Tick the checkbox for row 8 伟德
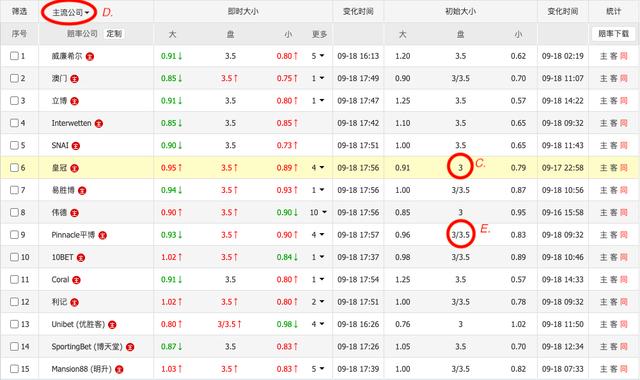 click(x=14, y=212)
